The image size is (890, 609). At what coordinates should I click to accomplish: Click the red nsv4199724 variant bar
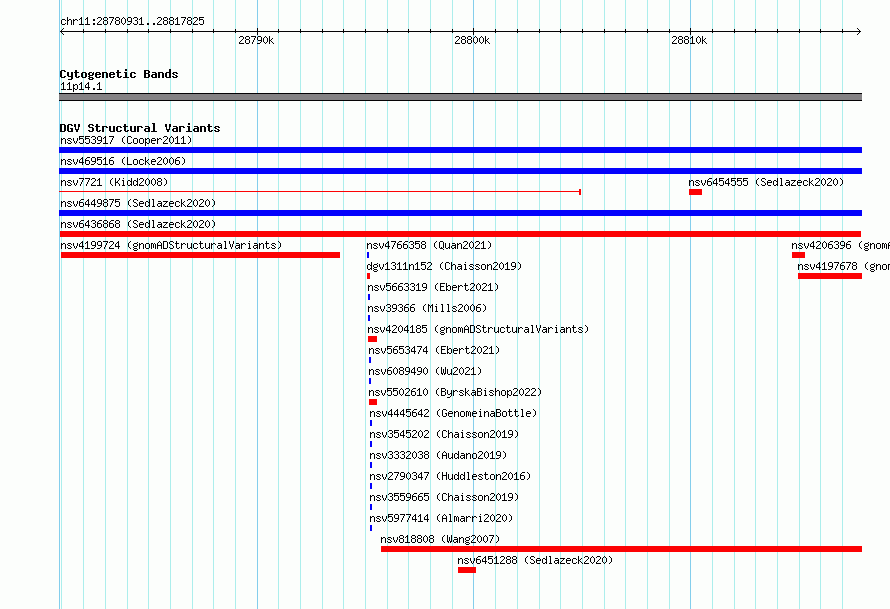click(200, 255)
